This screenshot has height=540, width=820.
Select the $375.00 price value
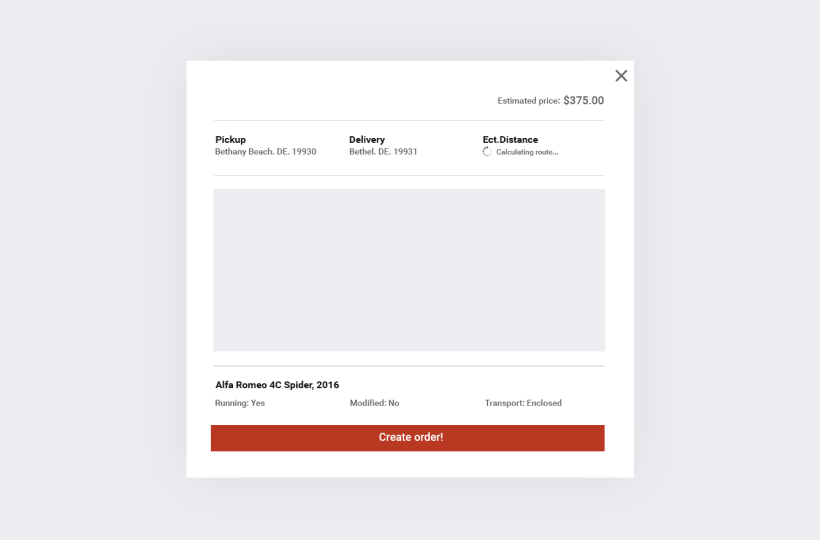583,101
